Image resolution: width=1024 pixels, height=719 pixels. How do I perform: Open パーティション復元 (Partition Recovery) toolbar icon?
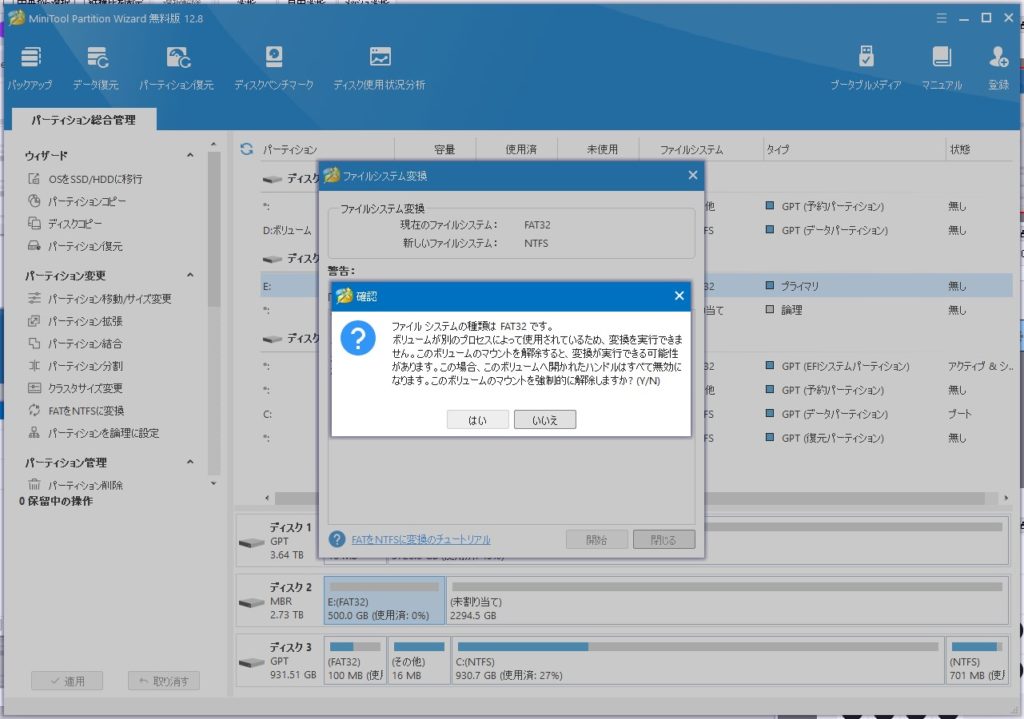(176, 67)
